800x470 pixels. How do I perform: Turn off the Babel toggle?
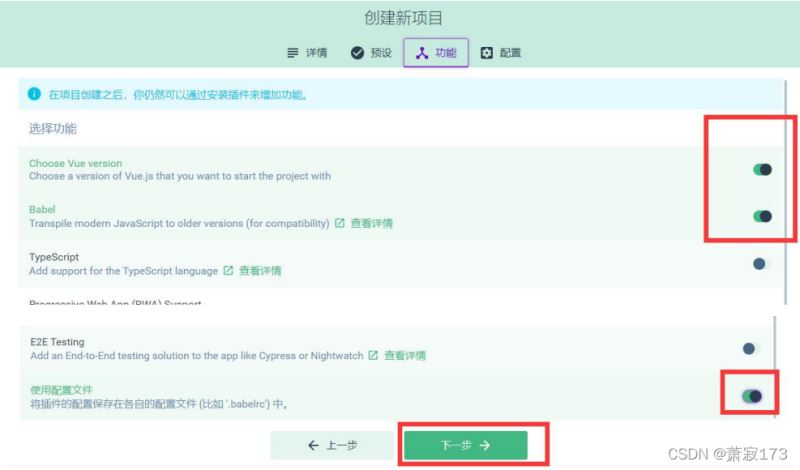click(762, 215)
